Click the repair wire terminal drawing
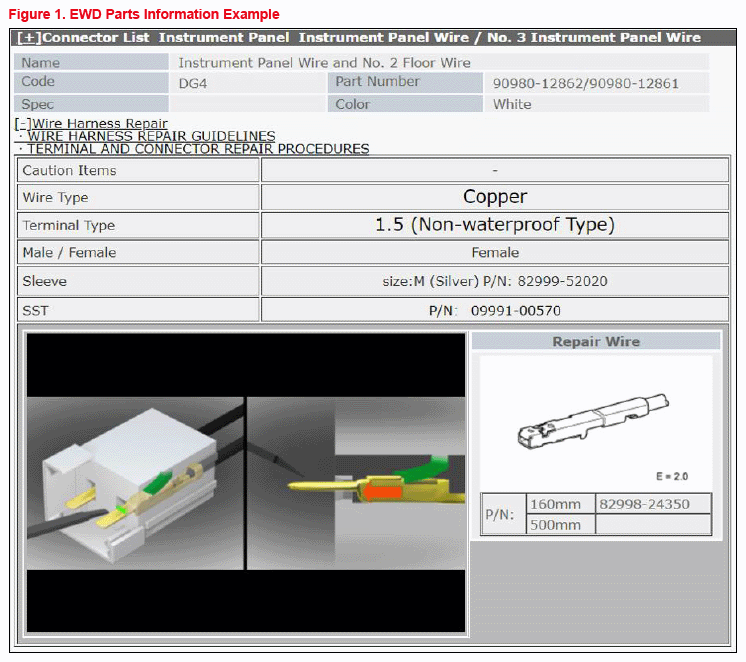The height and width of the screenshot is (662, 746). point(593,421)
